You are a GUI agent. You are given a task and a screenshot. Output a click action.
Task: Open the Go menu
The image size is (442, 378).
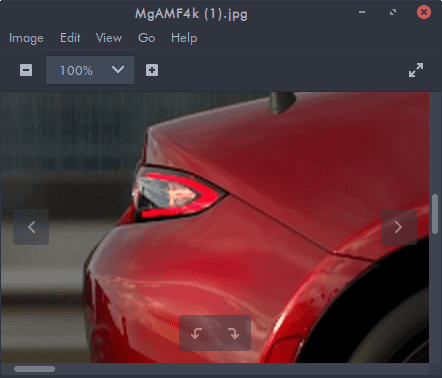click(x=147, y=38)
